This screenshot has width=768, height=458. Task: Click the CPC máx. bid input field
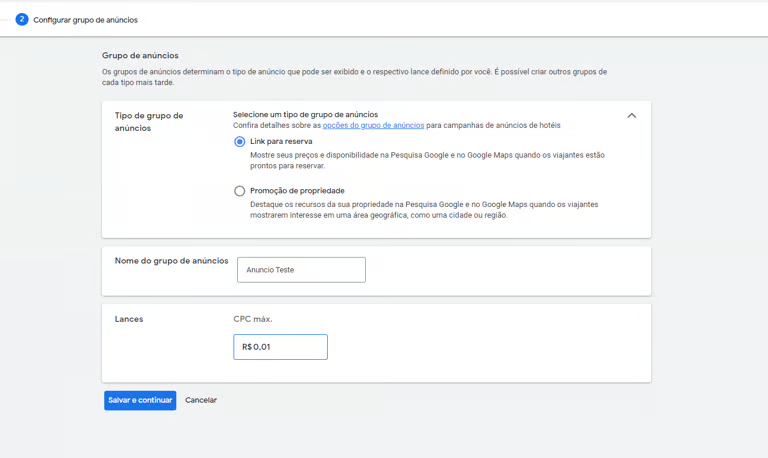pyautogui.click(x=280, y=347)
